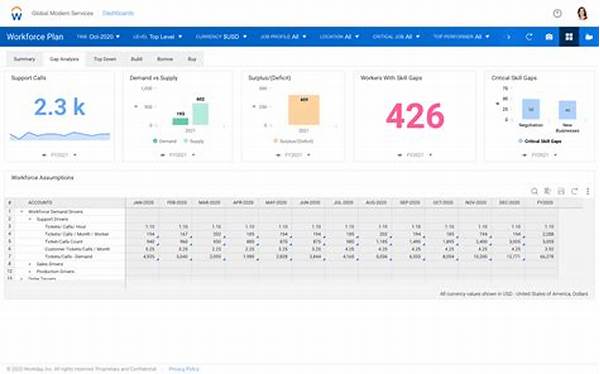Open the Privacy Policy link

coord(184,369)
